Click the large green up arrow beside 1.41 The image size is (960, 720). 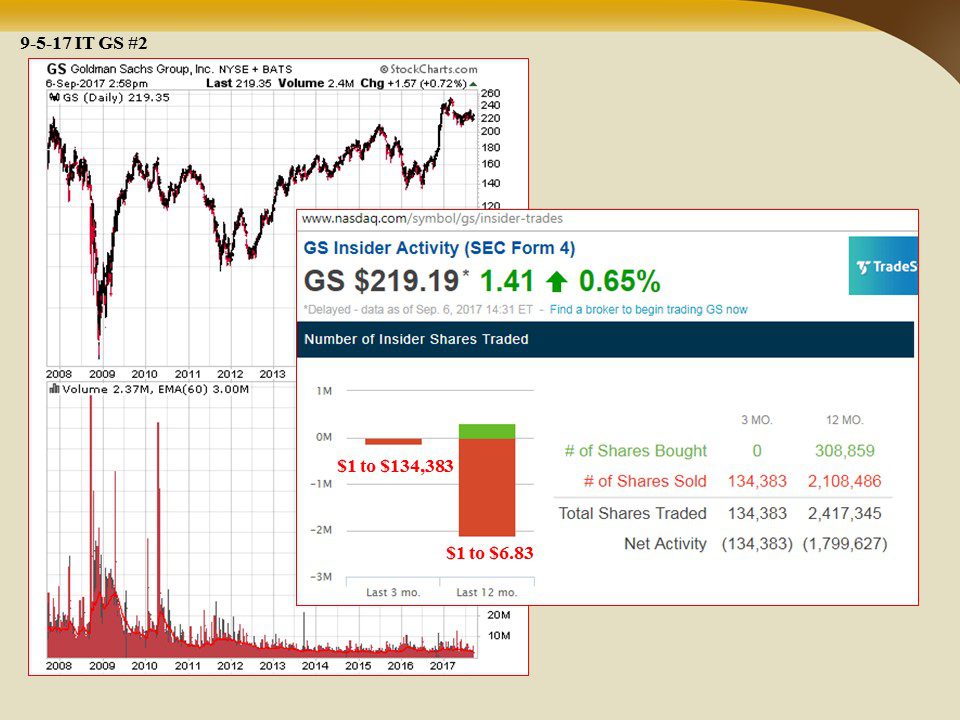[557, 282]
